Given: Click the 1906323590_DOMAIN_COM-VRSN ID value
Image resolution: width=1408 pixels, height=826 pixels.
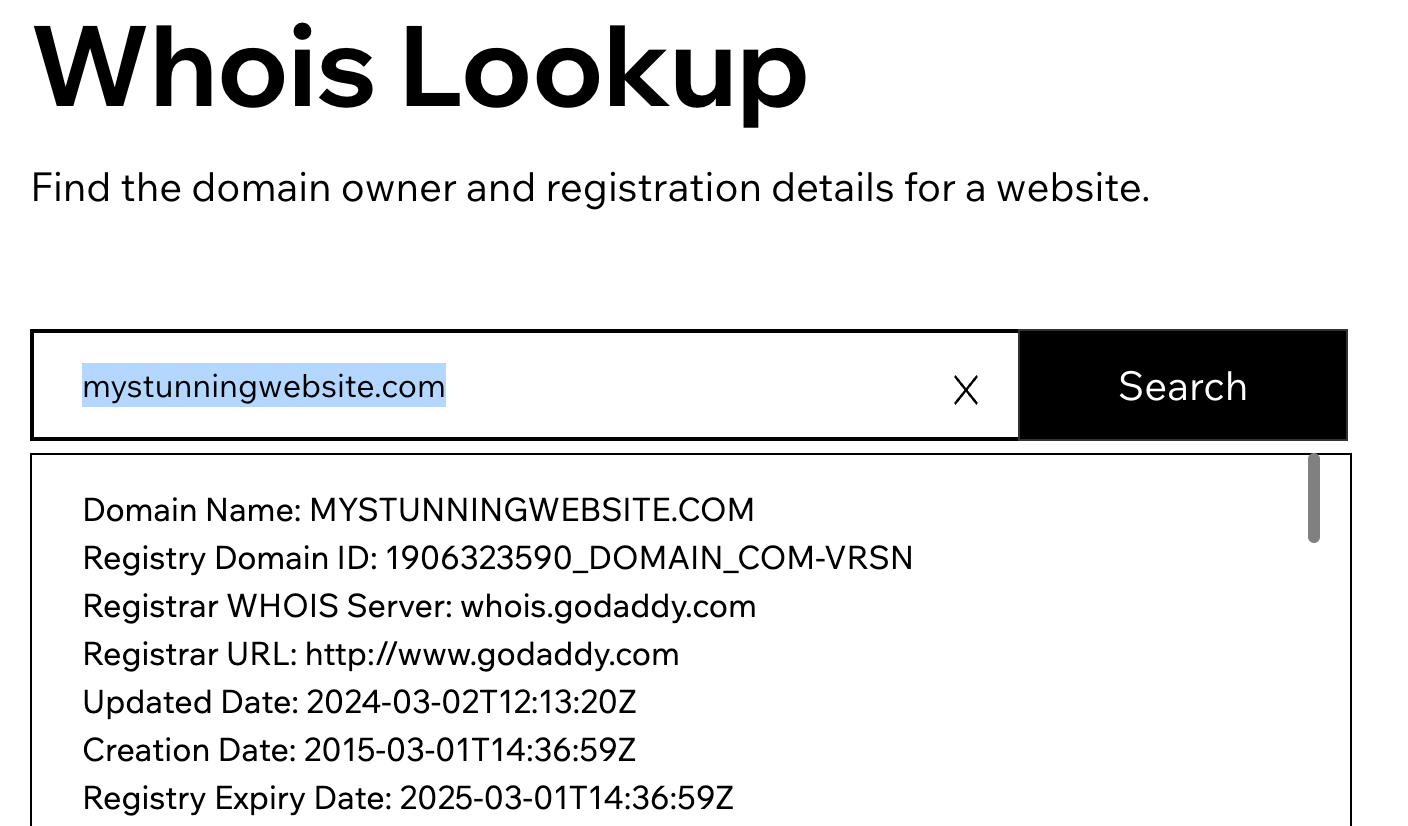Looking at the screenshot, I should click(x=649, y=558).
